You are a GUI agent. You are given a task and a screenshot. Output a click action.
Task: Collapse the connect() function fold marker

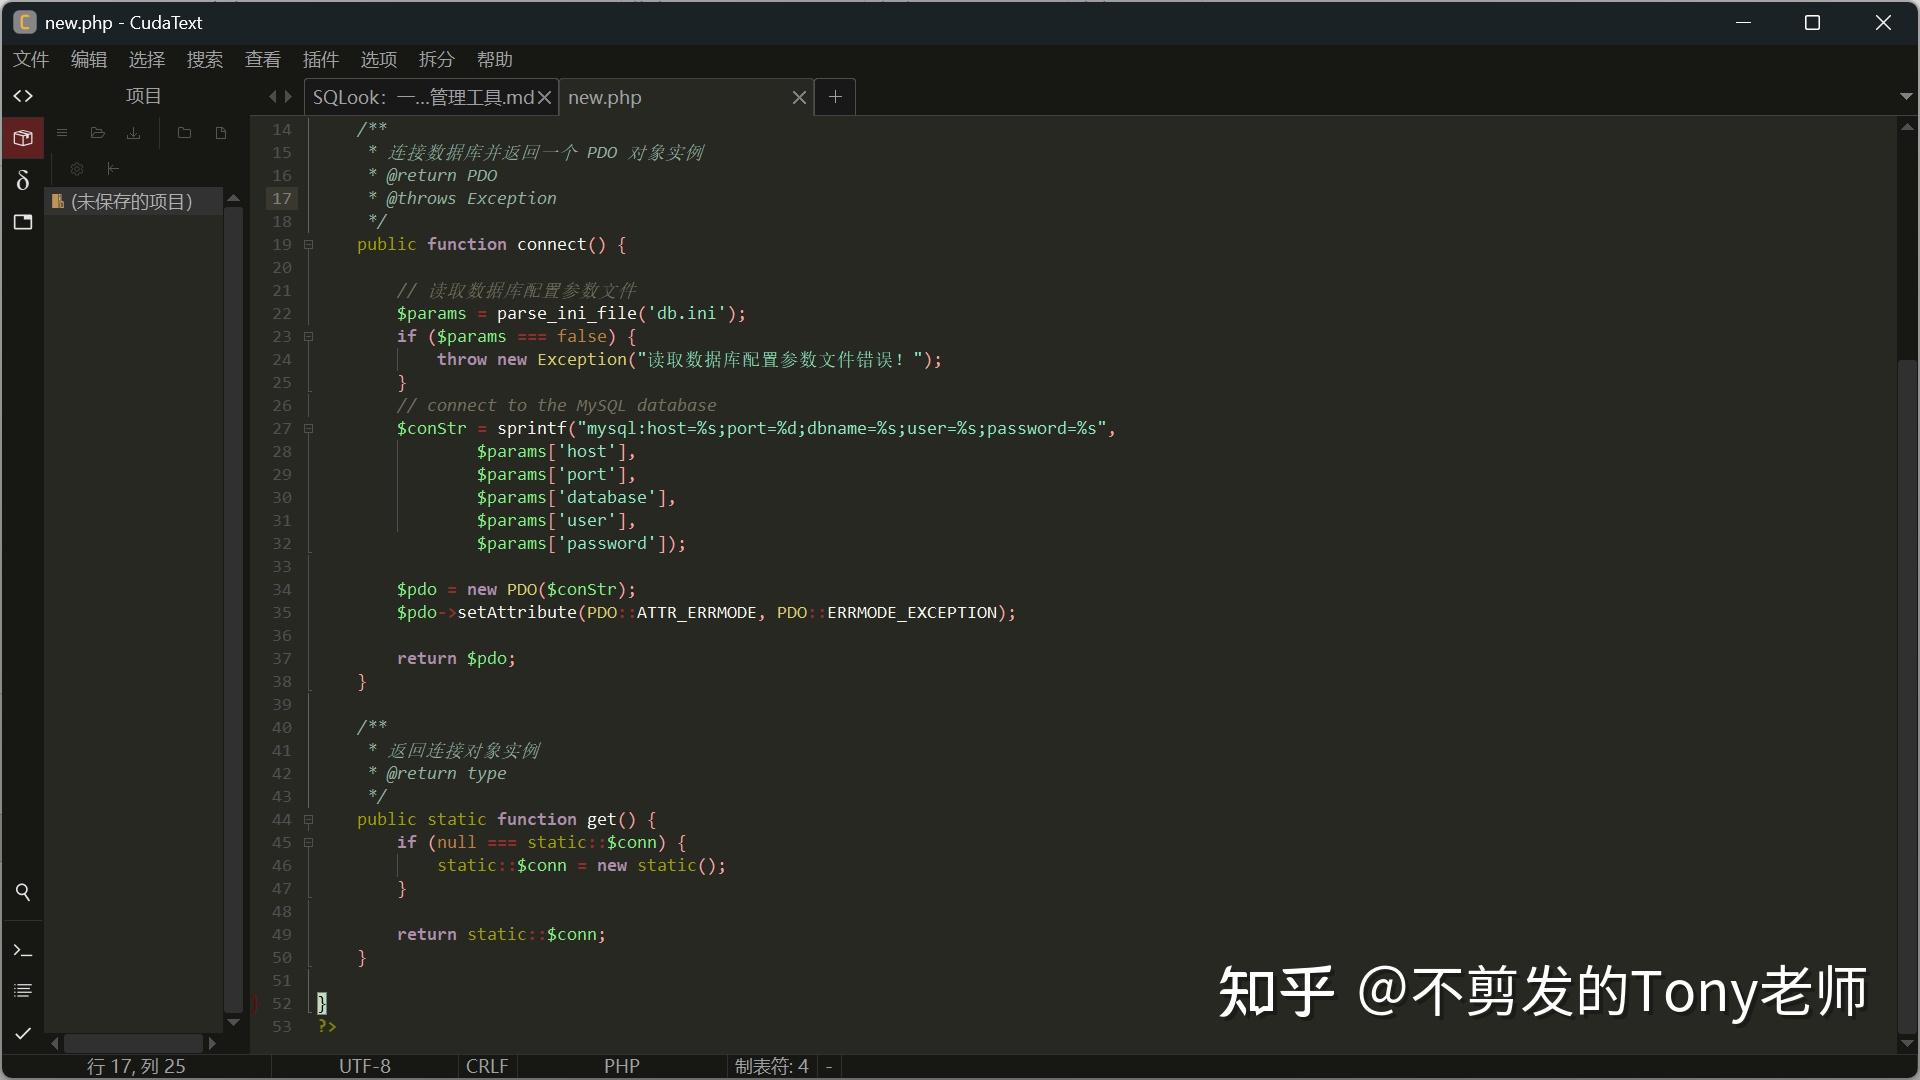pos(310,245)
